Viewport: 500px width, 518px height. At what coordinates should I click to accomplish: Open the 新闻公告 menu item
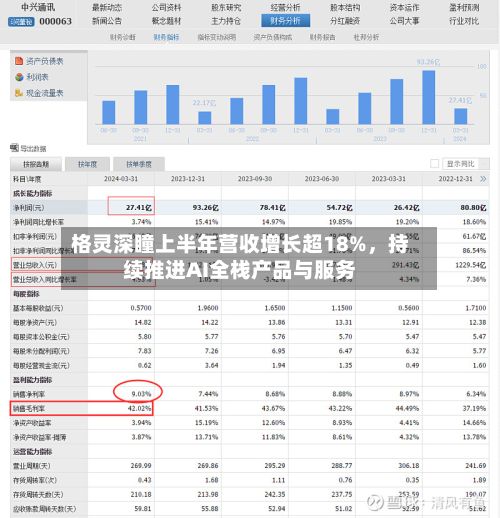[107, 21]
